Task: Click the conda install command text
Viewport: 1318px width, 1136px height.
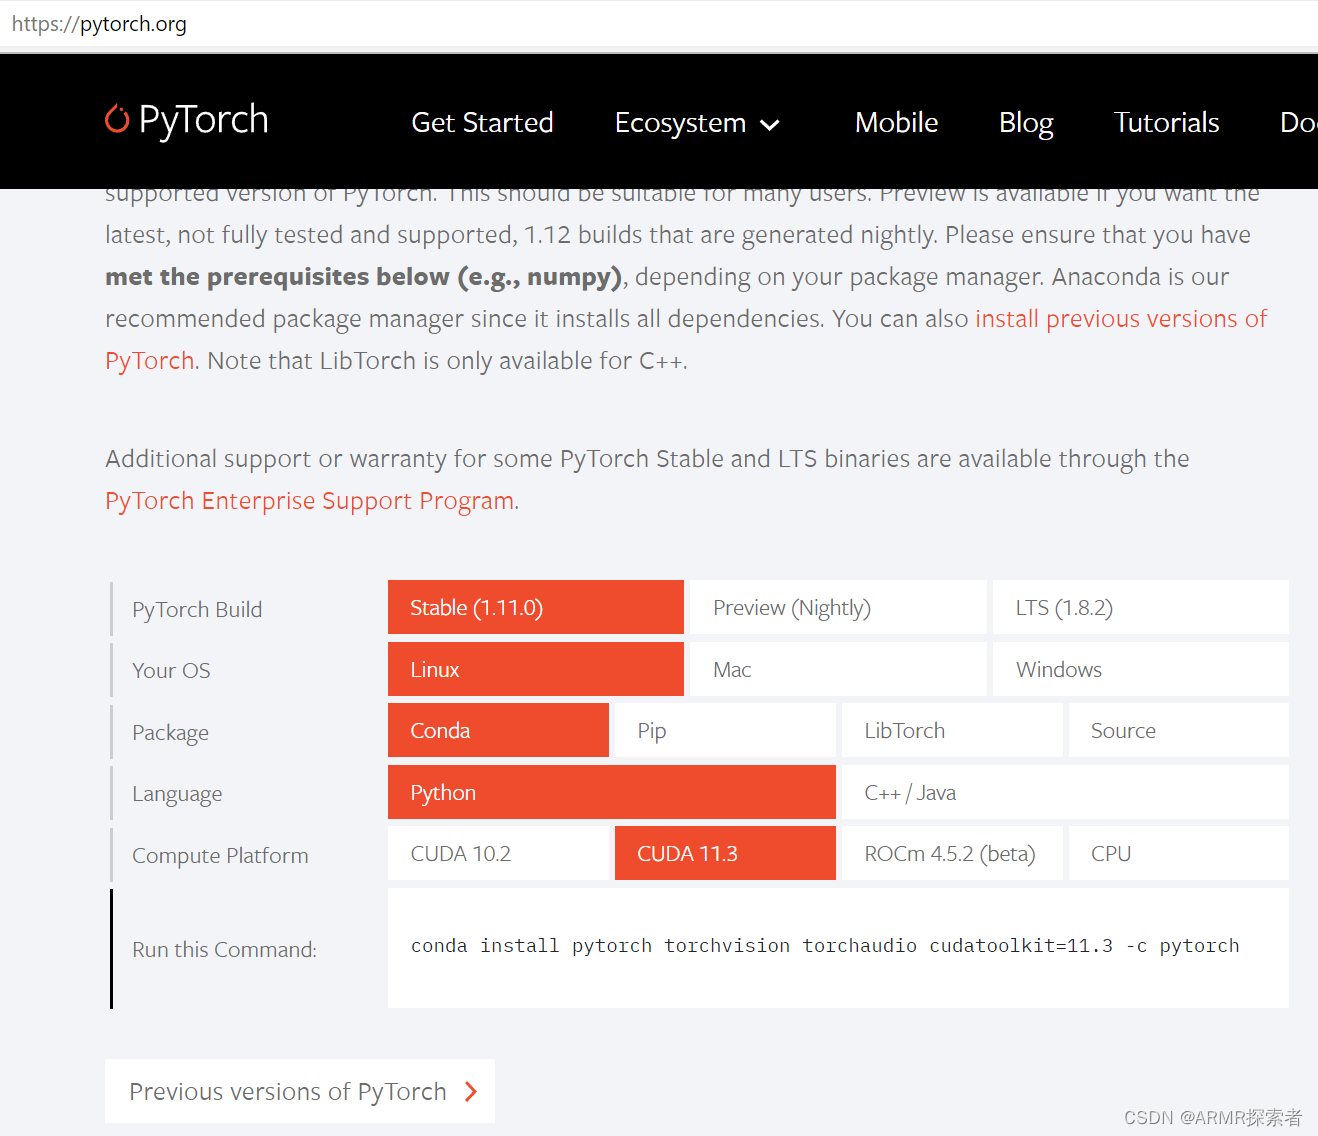Action: point(825,946)
